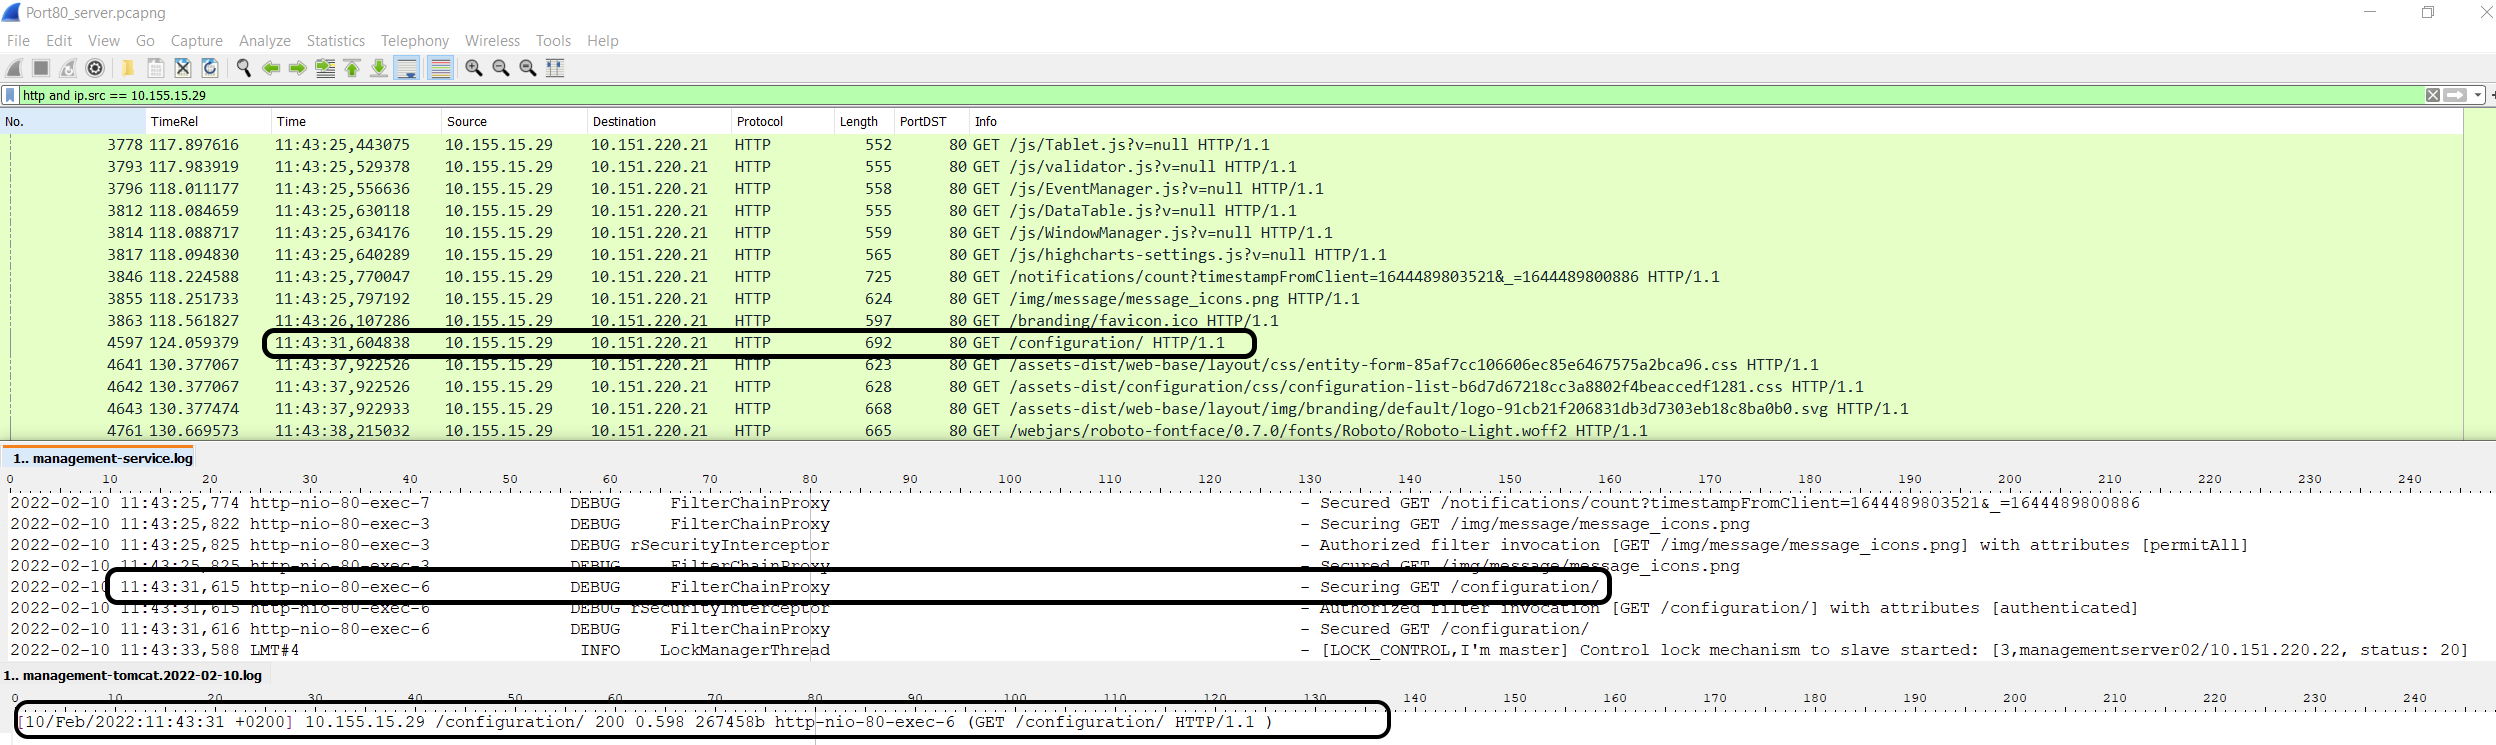Jump to the last packet
This screenshot has width=2496, height=745.
click(379, 68)
